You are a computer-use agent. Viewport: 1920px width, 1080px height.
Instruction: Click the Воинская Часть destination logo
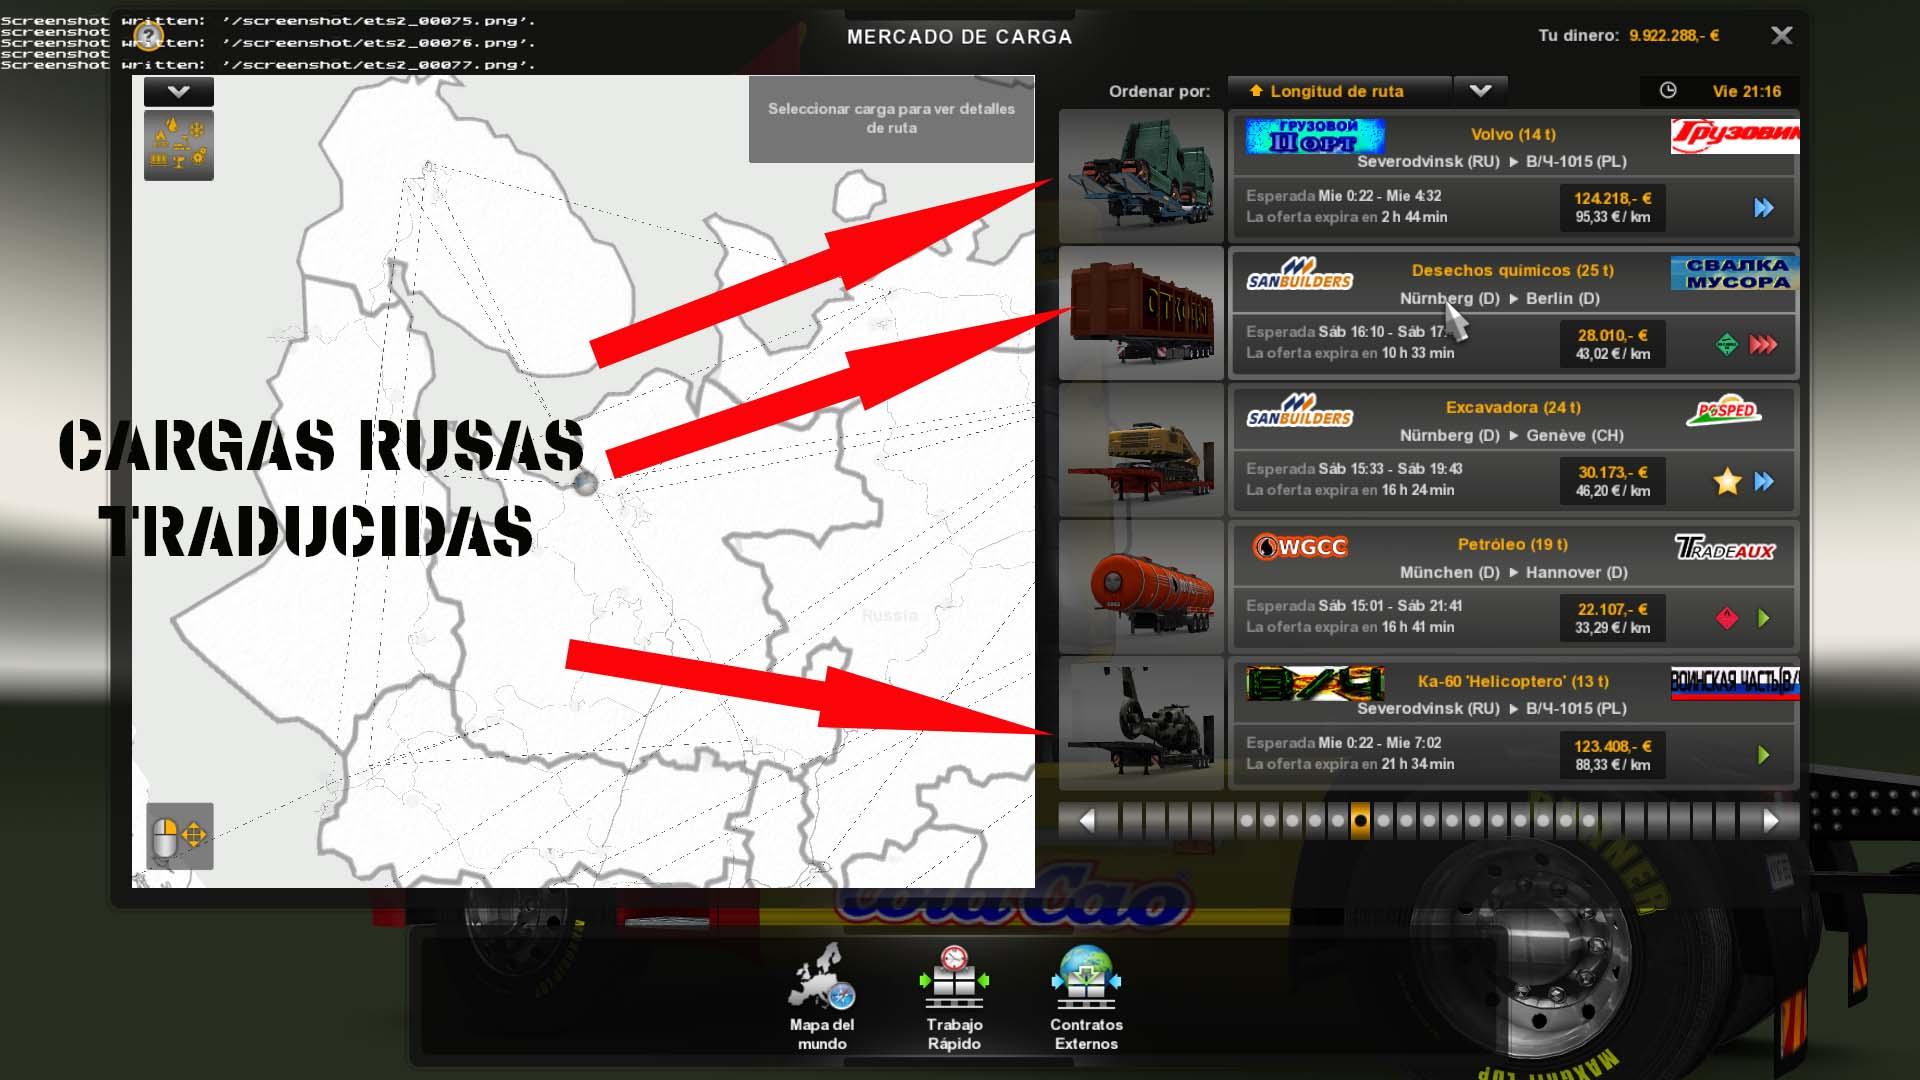1735,683
